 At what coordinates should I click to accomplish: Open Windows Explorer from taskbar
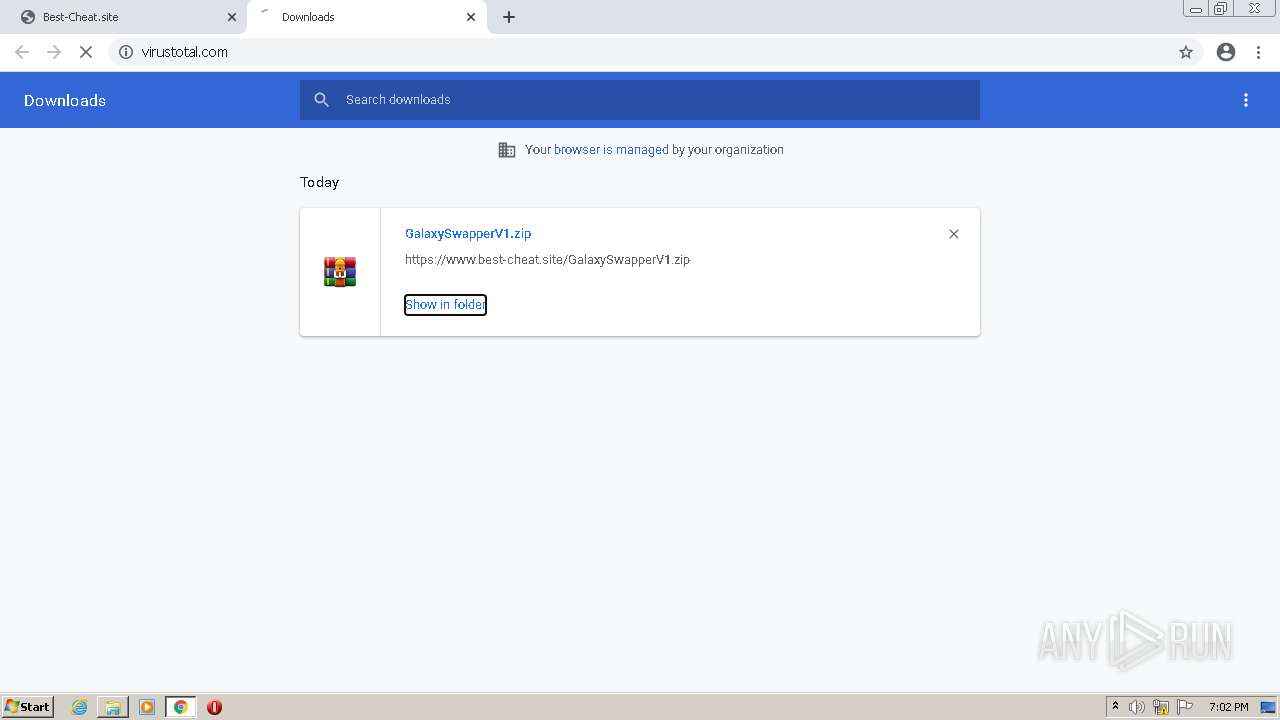(113, 707)
